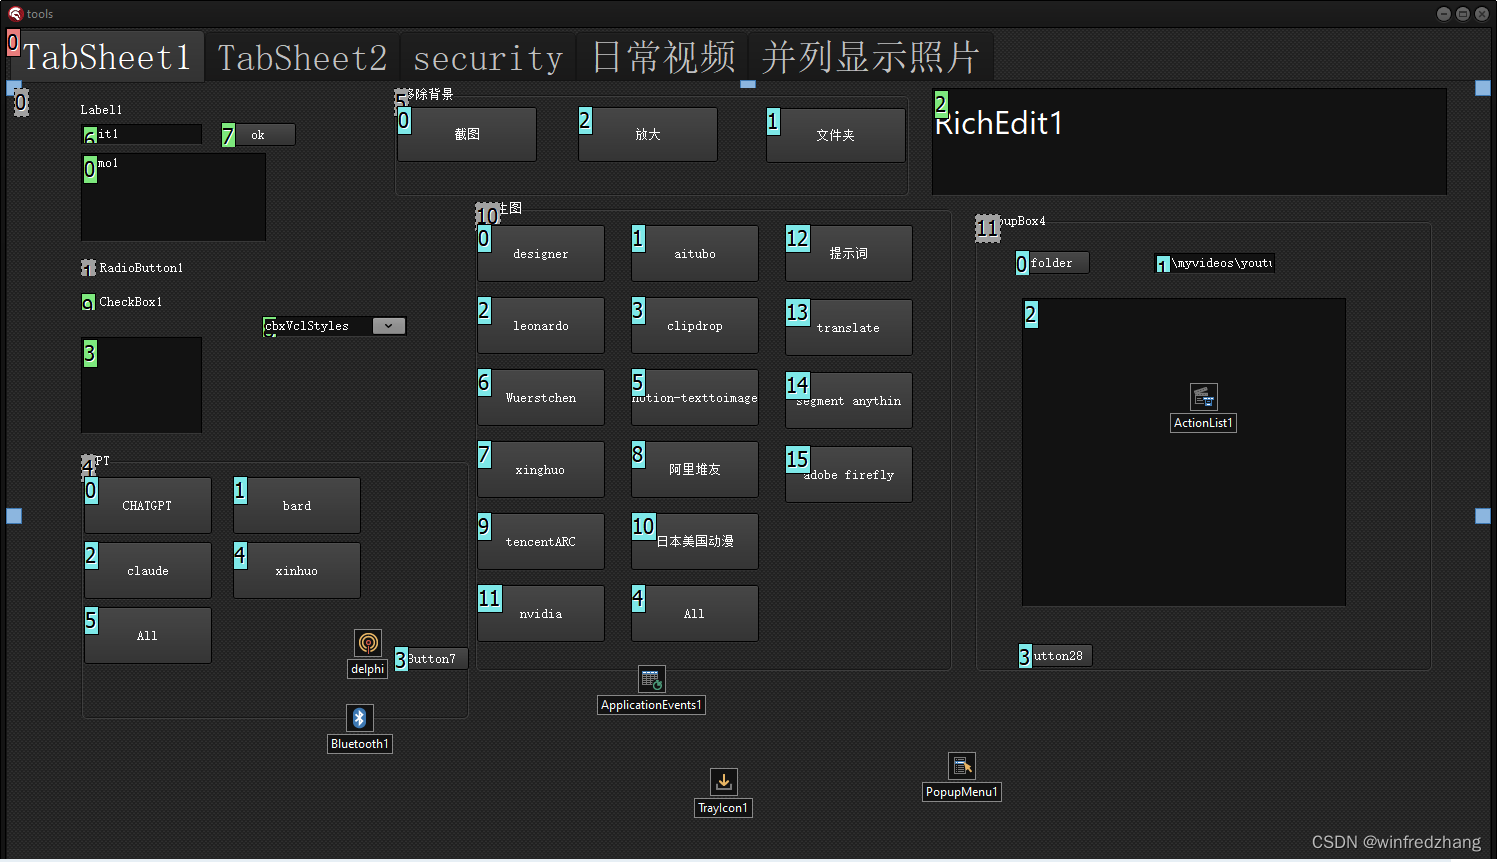Screen dimensions: 1497x862
Task: Click inside the Memo1 text area
Action: tap(174, 197)
